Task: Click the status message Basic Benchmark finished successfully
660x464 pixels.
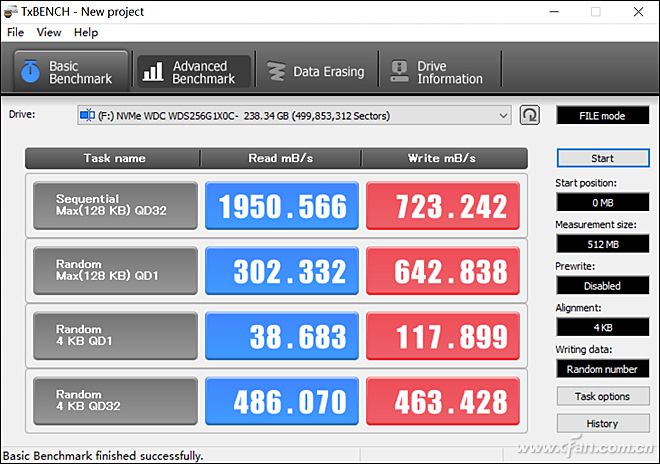Action: [103, 456]
